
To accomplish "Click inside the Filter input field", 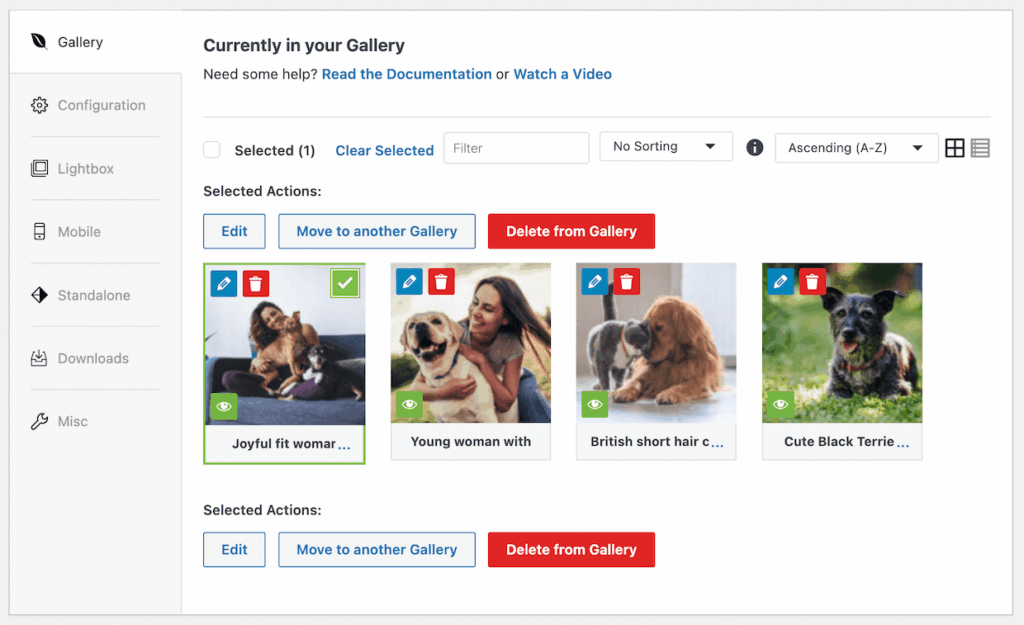I will [x=516, y=147].
